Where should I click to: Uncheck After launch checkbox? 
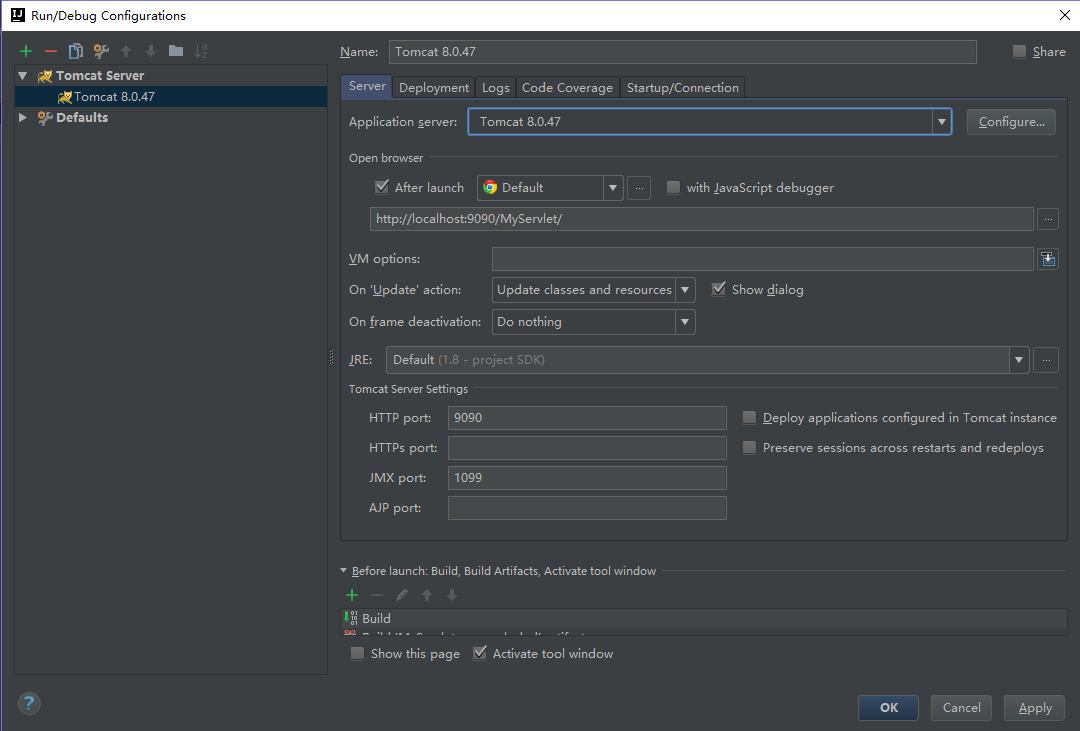382,187
